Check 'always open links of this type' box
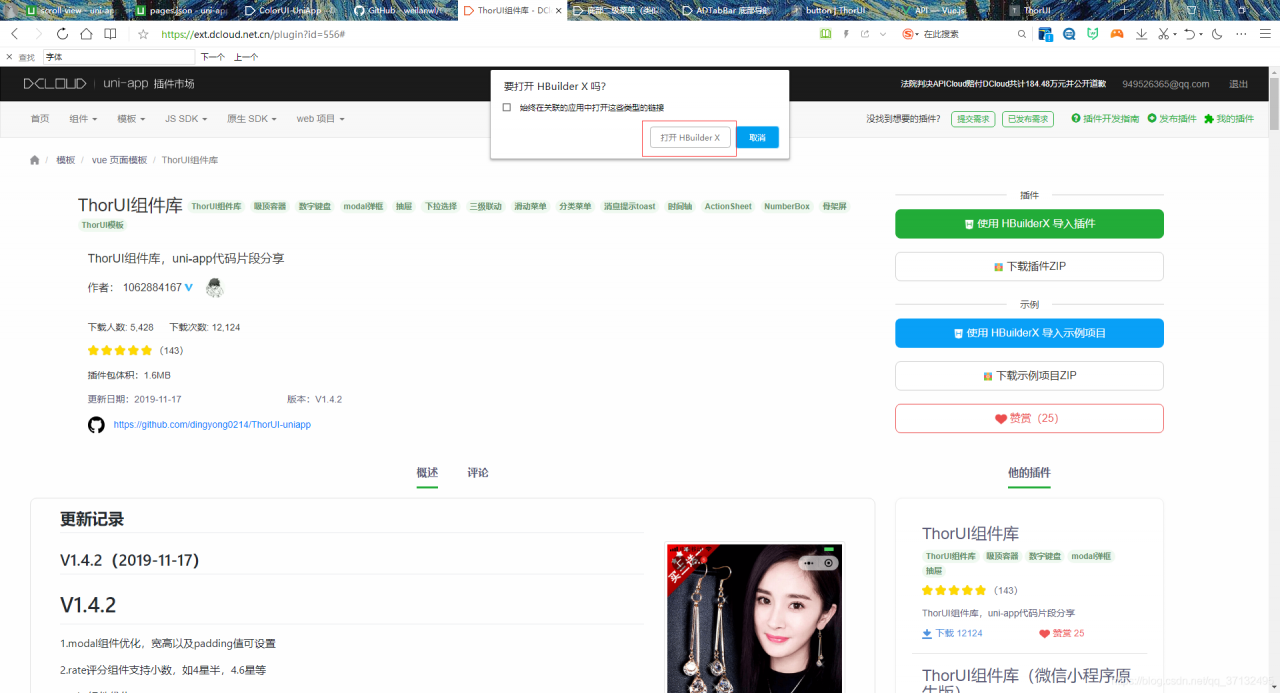Image resolution: width=1280 pixels, height=693 pixels. point(507,107)
